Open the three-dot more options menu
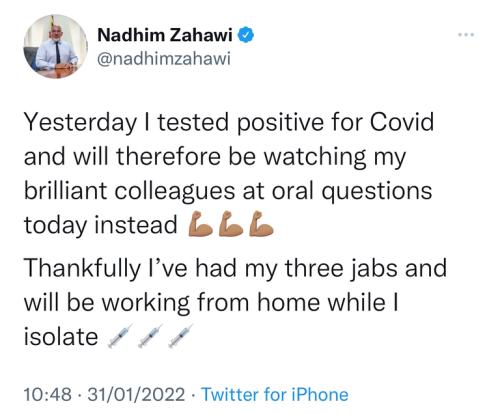Screen dimensions: 500x414 [x=466, y=34]
